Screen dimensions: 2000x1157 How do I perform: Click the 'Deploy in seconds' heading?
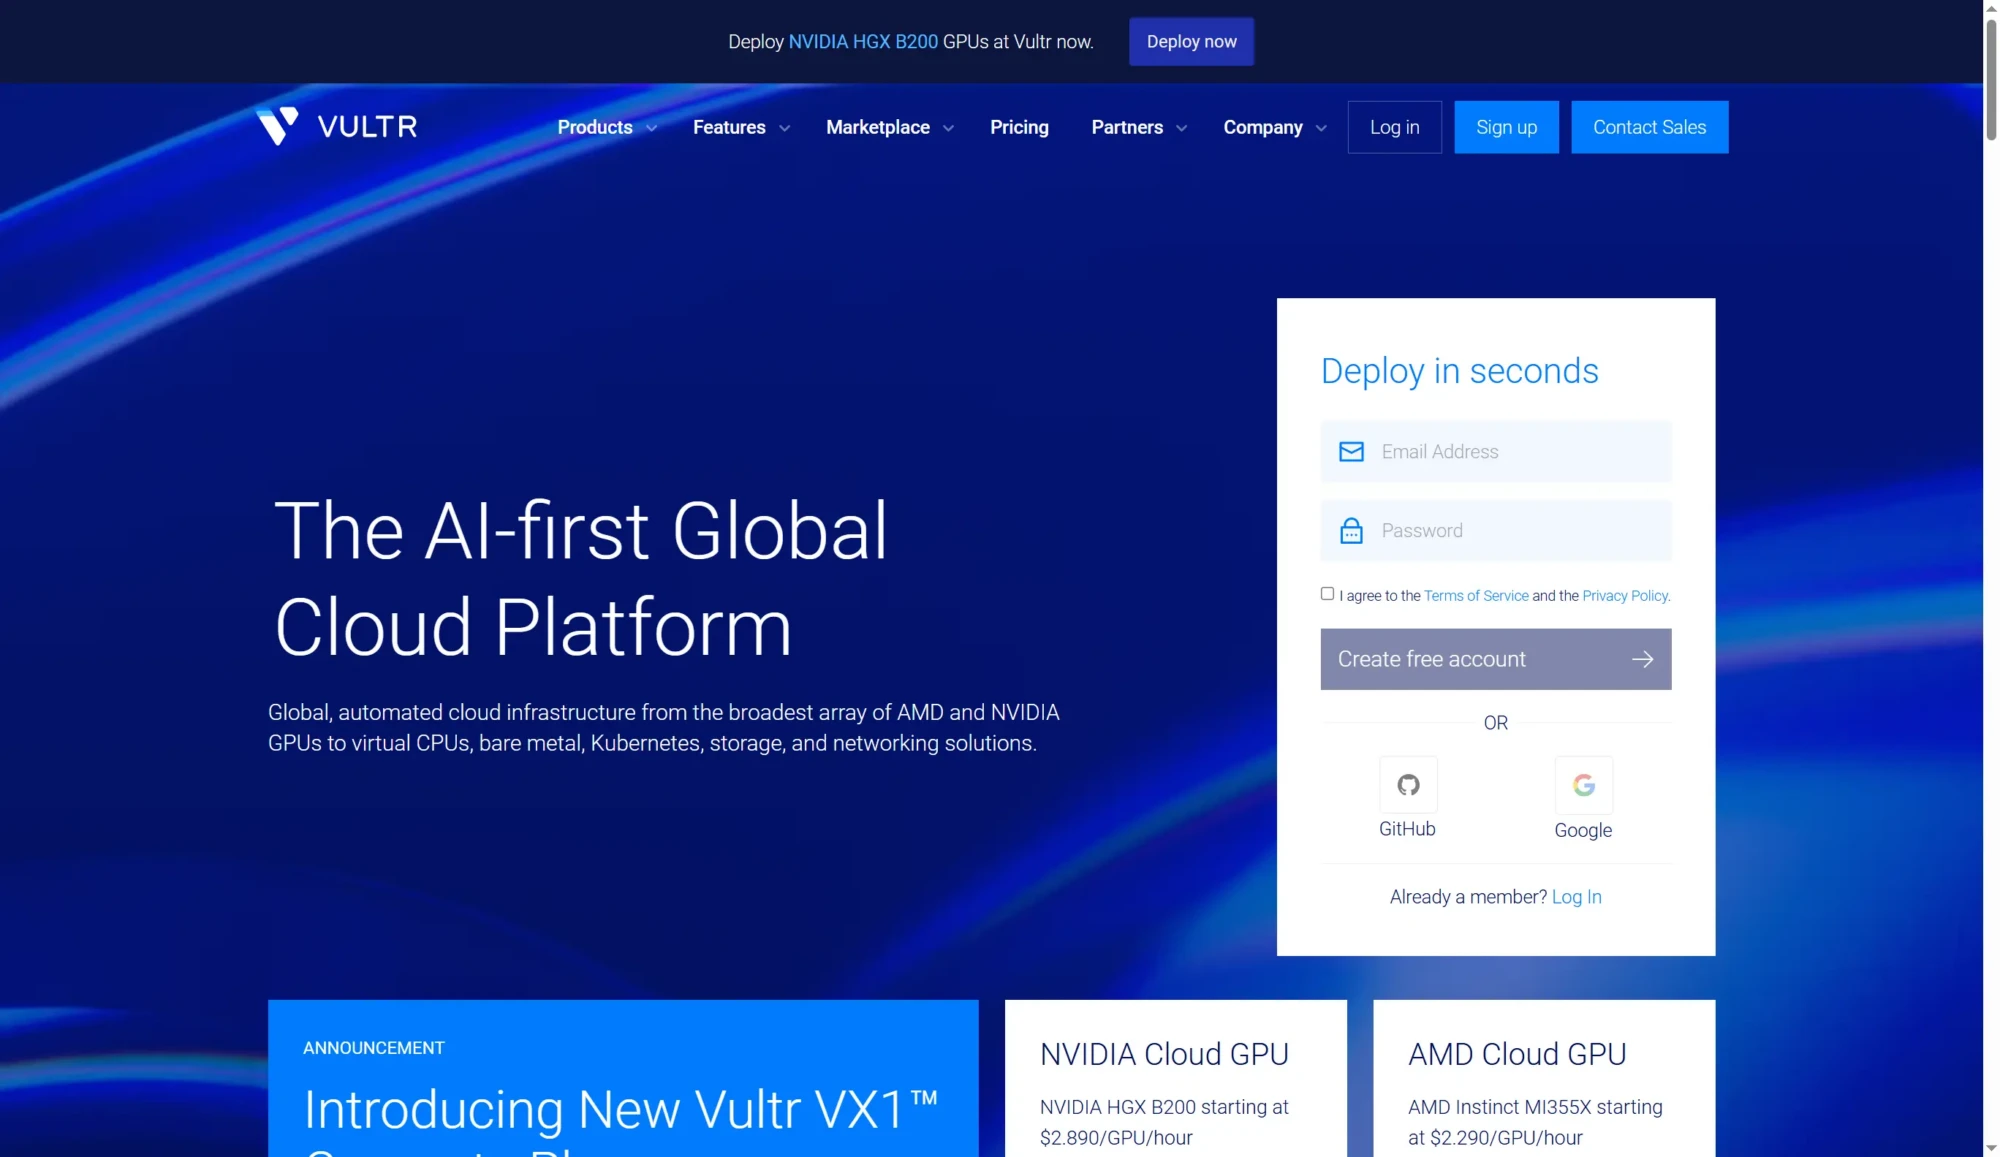(1459, 371)
